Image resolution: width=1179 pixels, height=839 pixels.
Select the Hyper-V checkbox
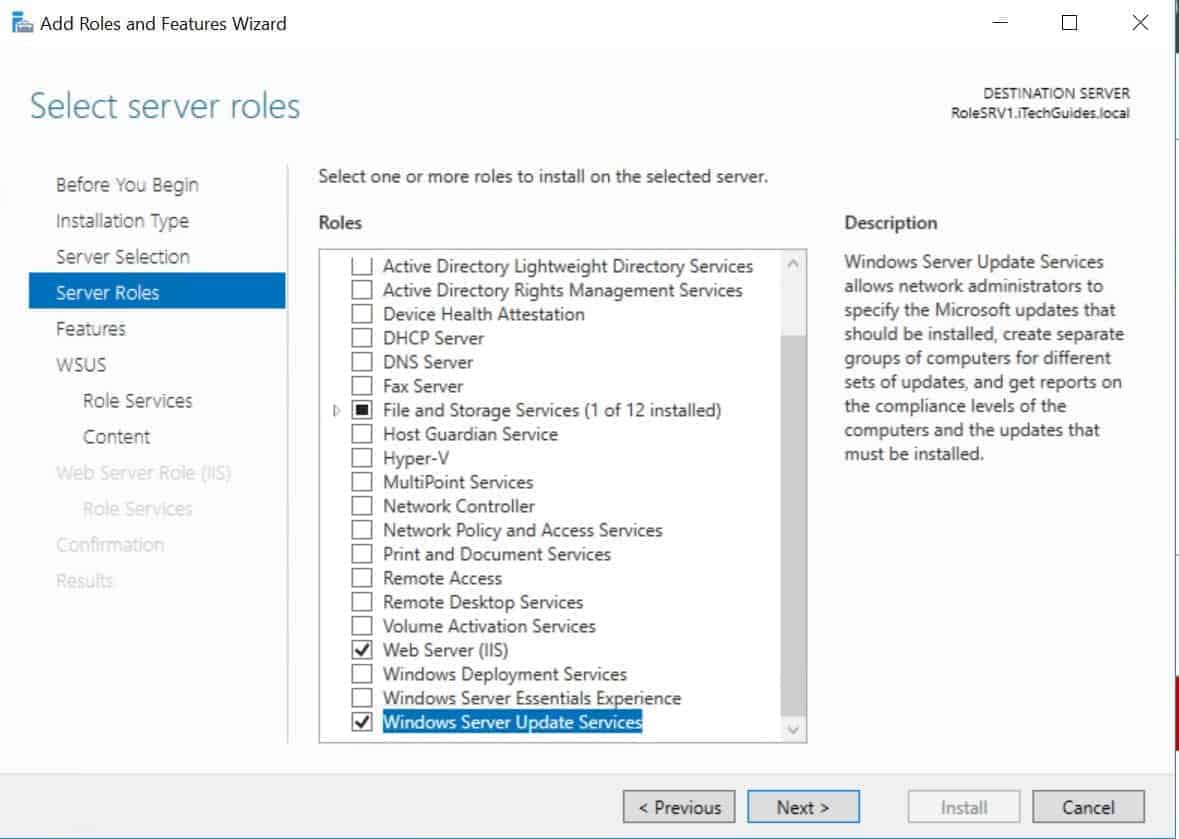pyautogui.click(x=362, y=457)
